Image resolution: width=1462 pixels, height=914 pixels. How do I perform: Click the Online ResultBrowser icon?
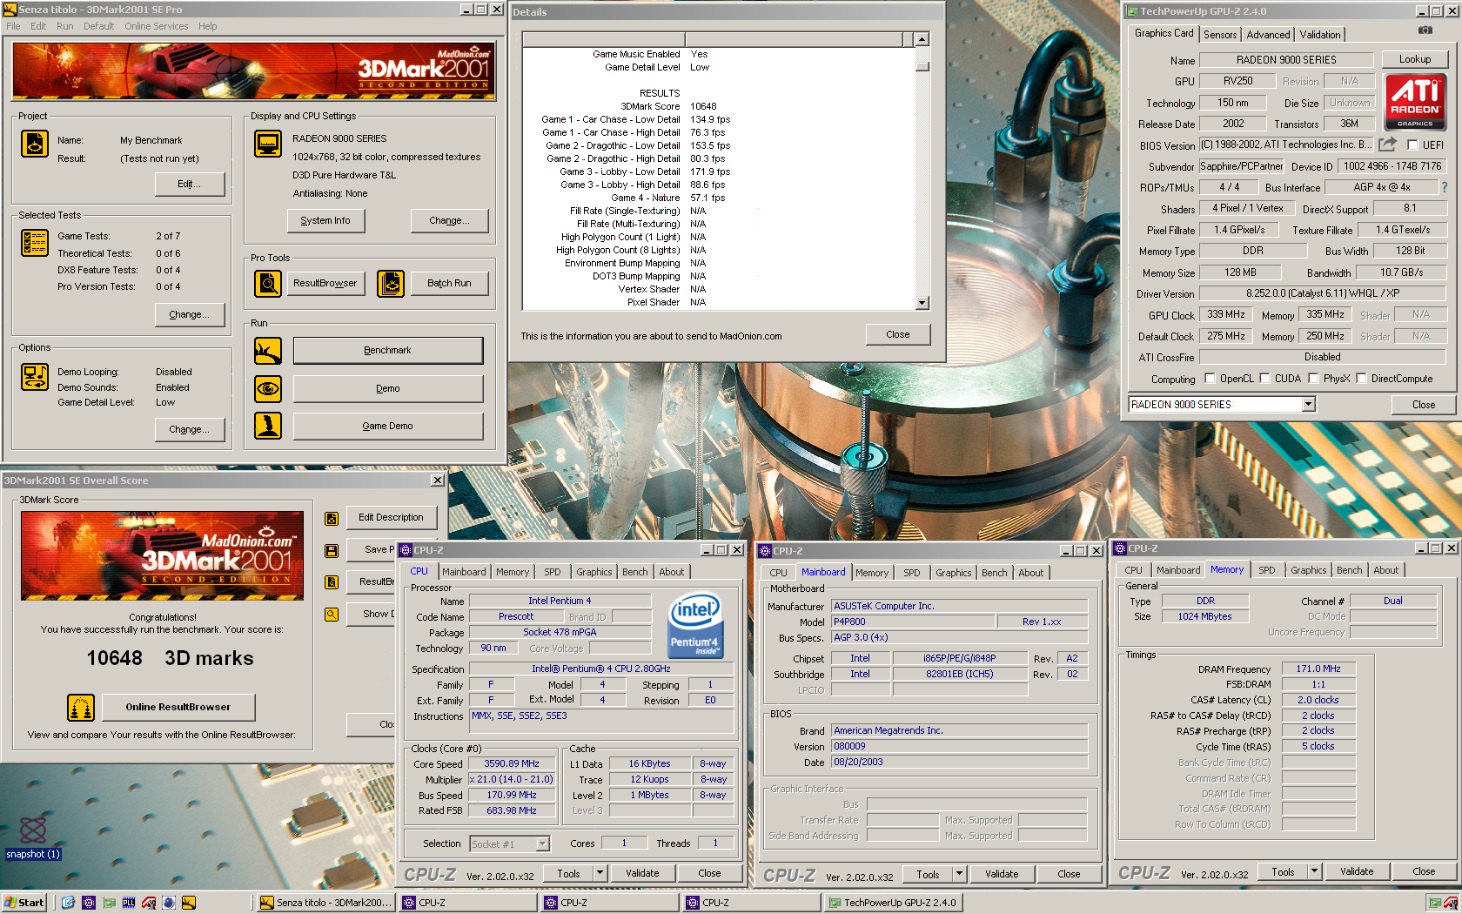tap(81, 707)
